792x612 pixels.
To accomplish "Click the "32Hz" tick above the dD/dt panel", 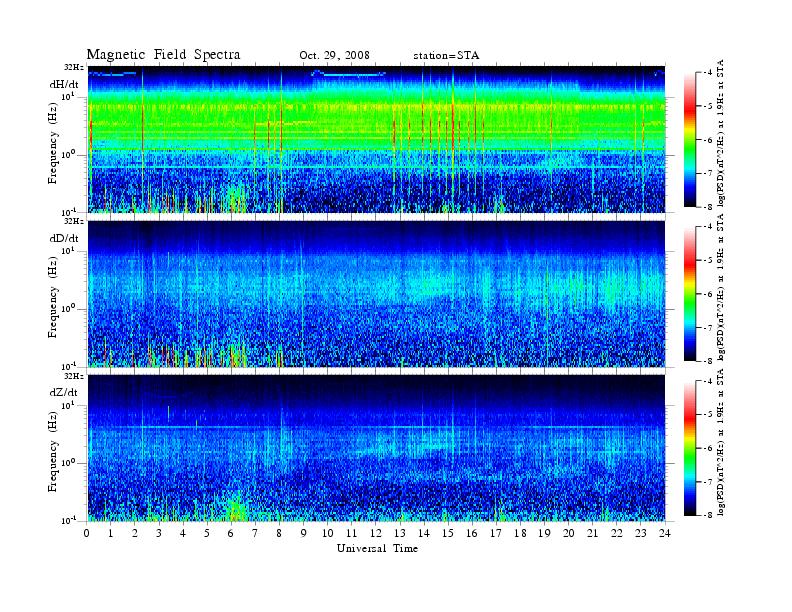I will (74, 221).
